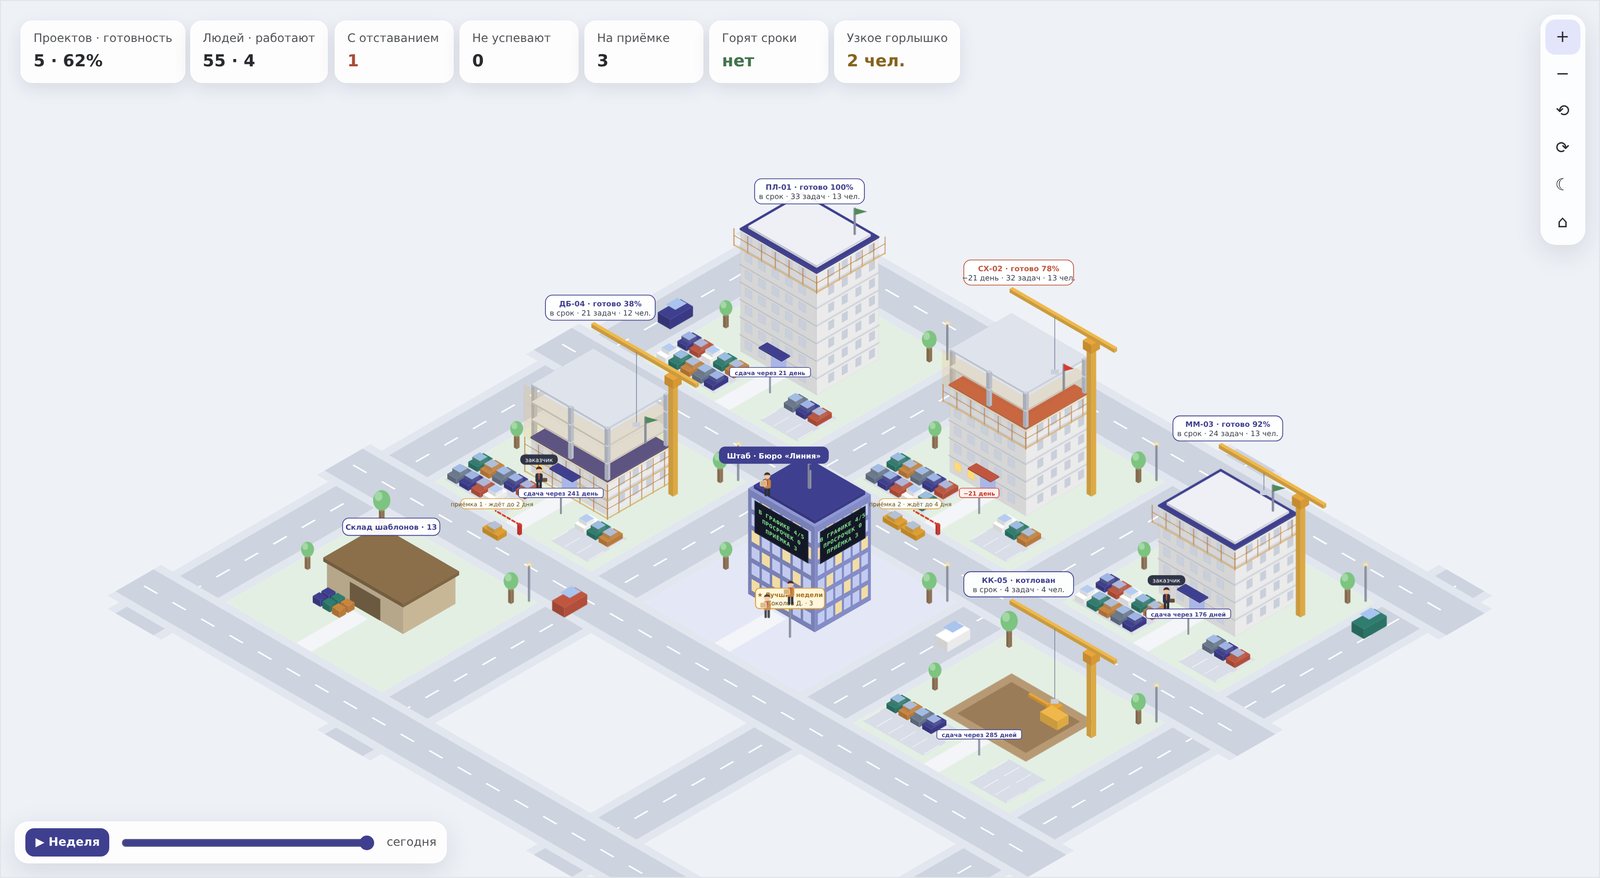Select the ДБ-04 project label
This screenshot has height=878, width=1600.
pos(600,308)
